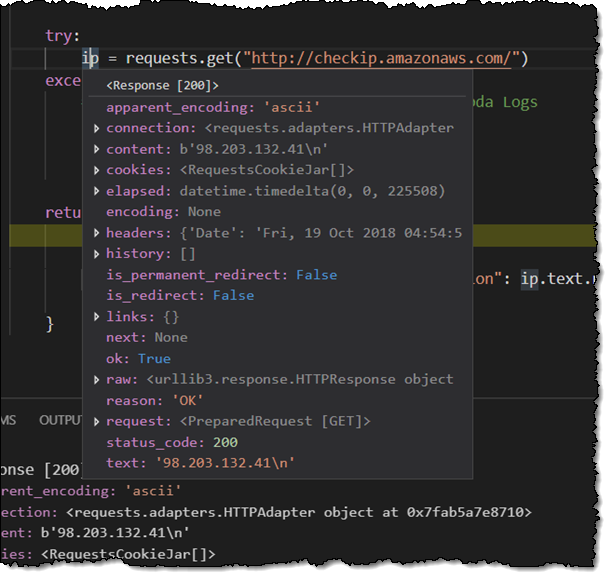Click the ip variable in the assignment
This screenshot has width=610, height=577.
pos(90,58)
